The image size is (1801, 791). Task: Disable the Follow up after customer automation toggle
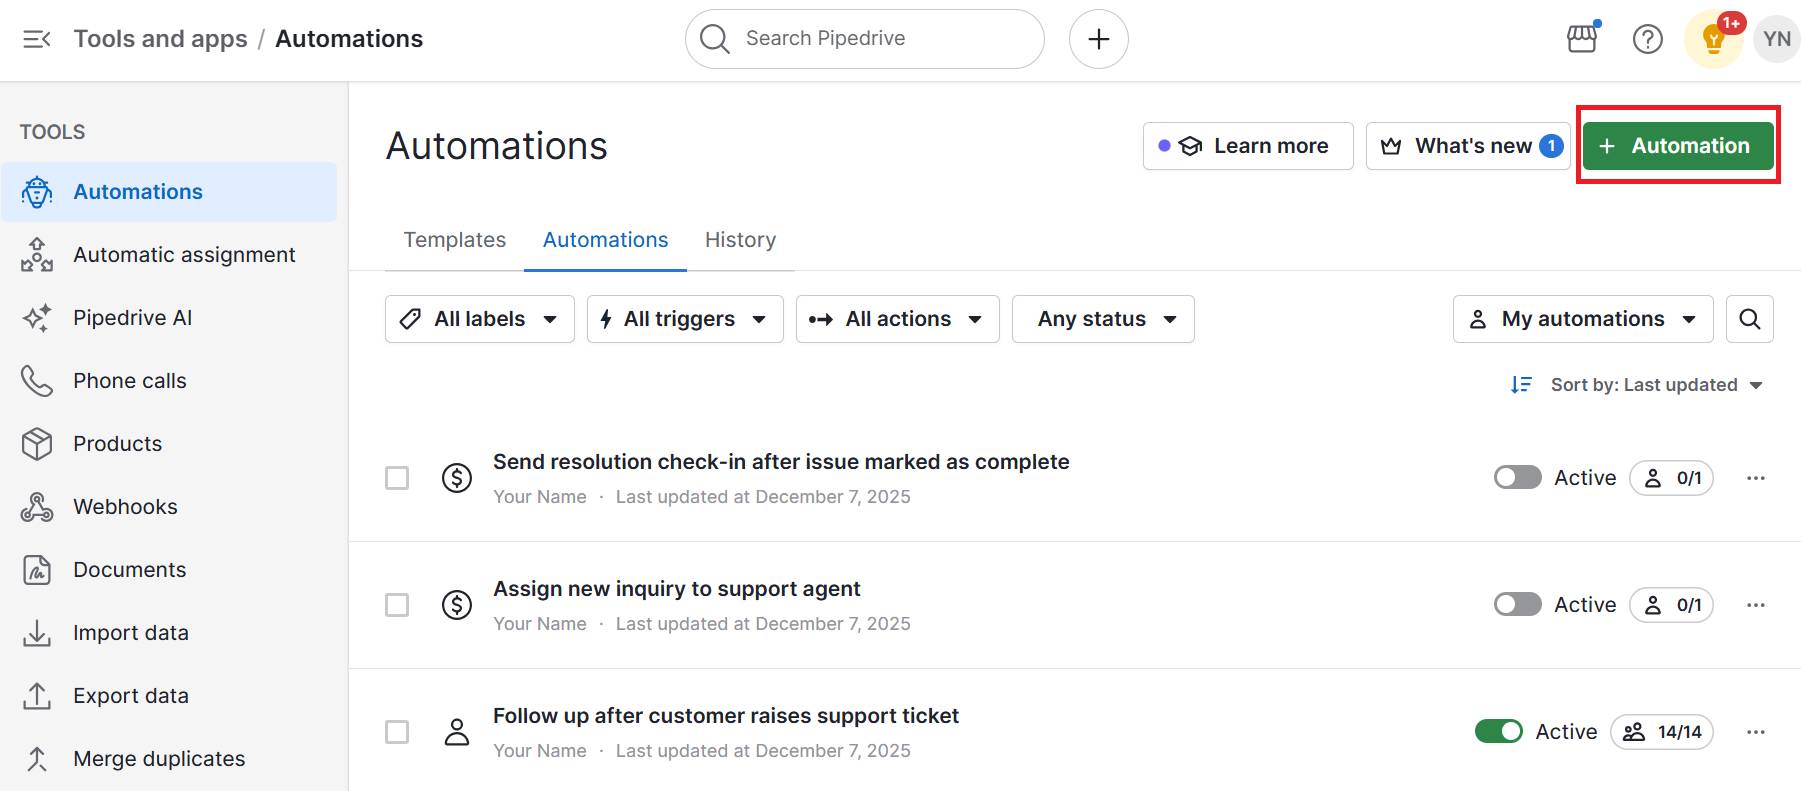point(1498,732)
